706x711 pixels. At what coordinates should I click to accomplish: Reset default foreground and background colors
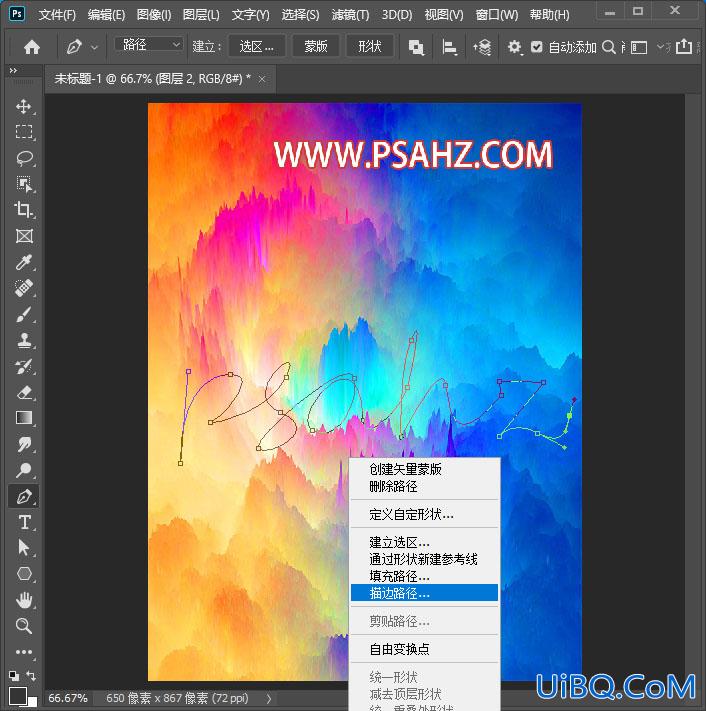tap(14, 676)
